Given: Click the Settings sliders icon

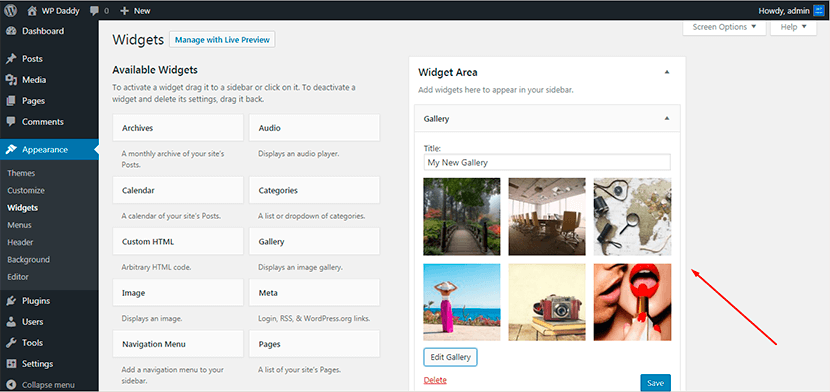Looking at the screenshot, I should [x=11, y=364].
